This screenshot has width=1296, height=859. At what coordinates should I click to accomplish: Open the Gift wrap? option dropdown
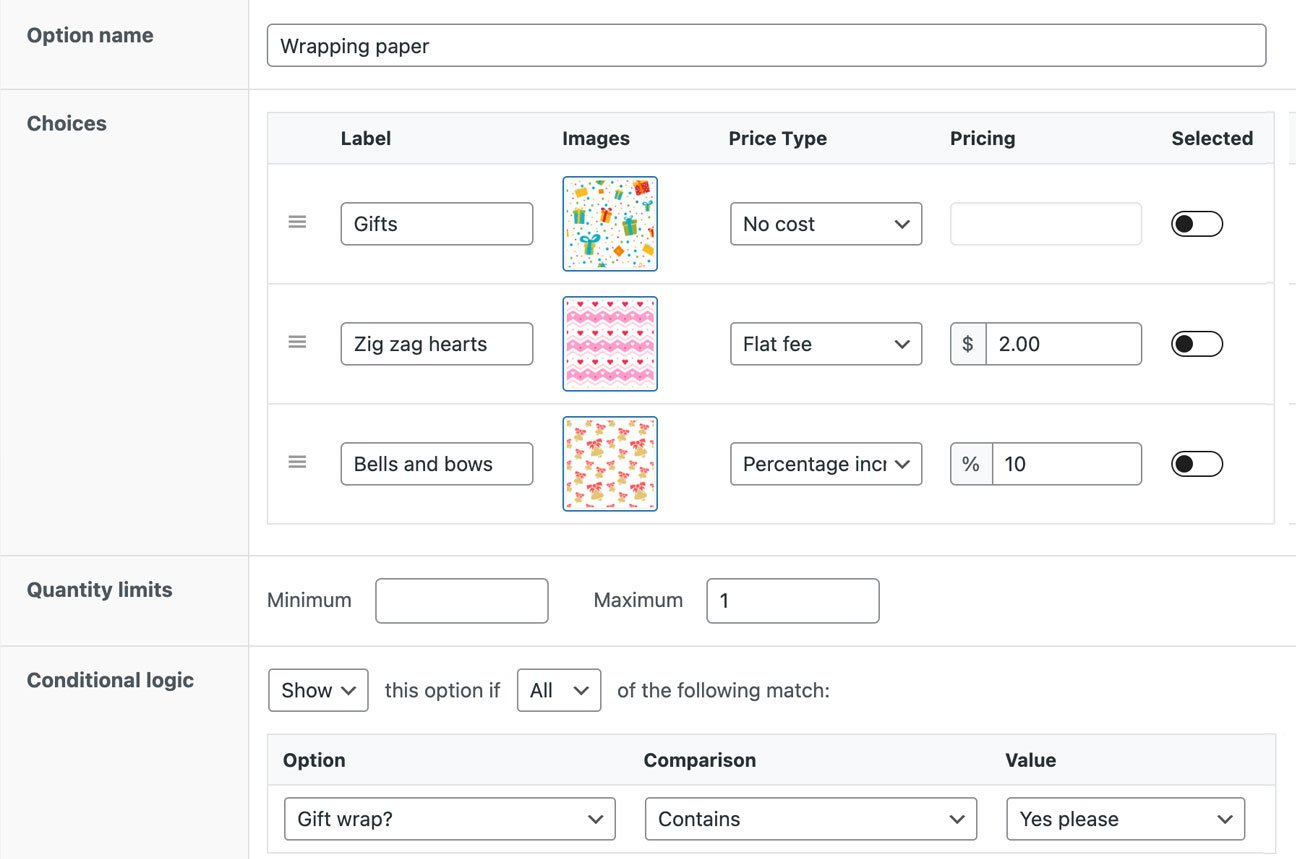click(449, 818)
